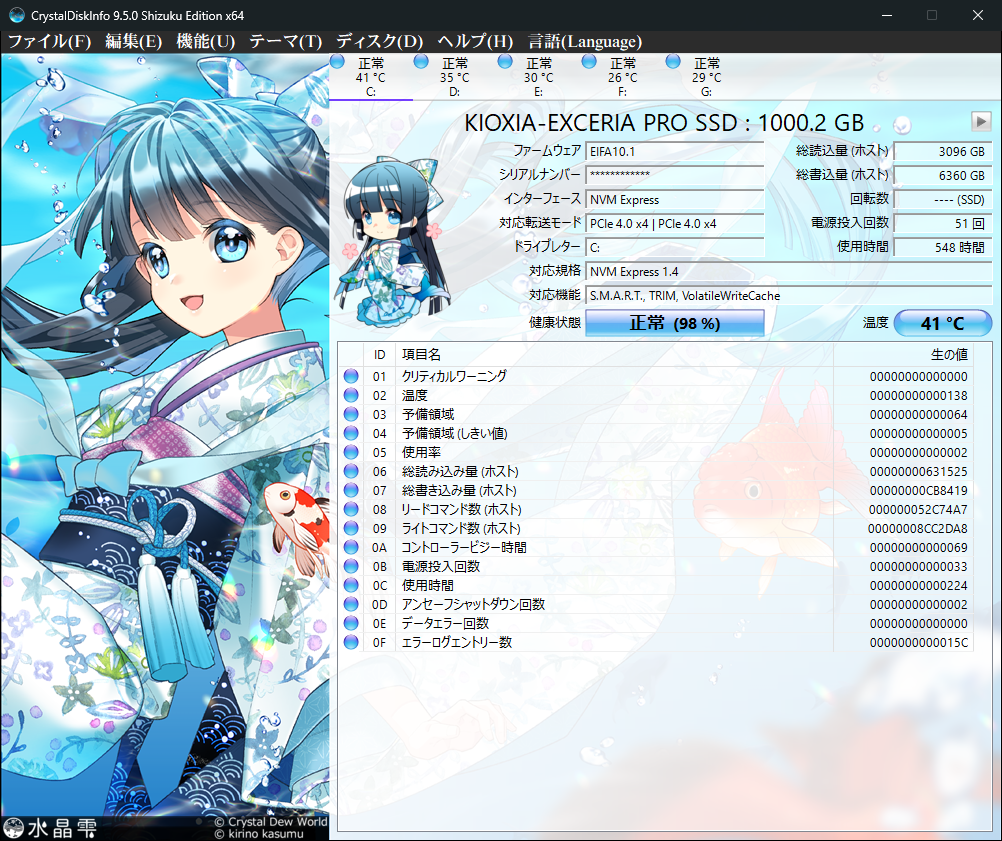Click status icon for 0F エラーログエントリー数
Viewport: 1002px width, 841px height.
(x=351, y=642)
